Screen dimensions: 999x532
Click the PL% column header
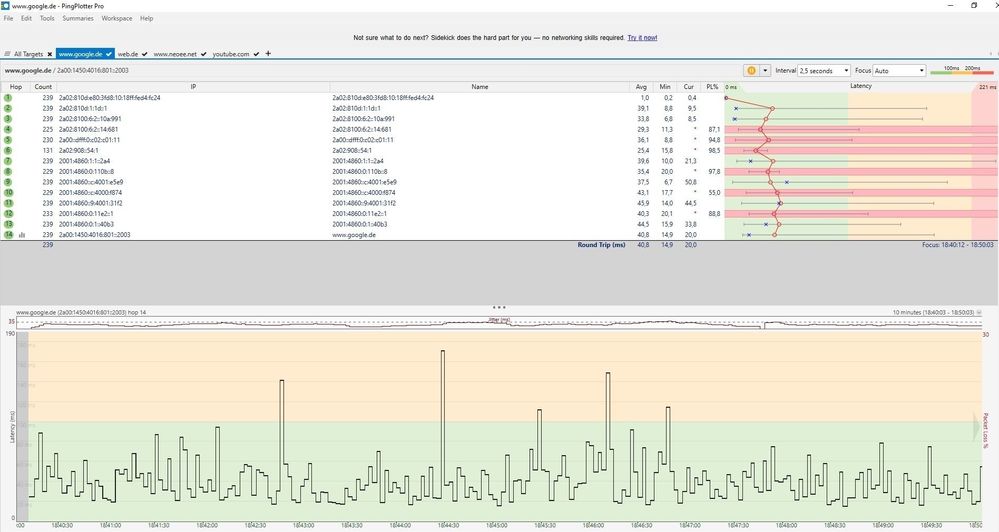pos(712,87)
